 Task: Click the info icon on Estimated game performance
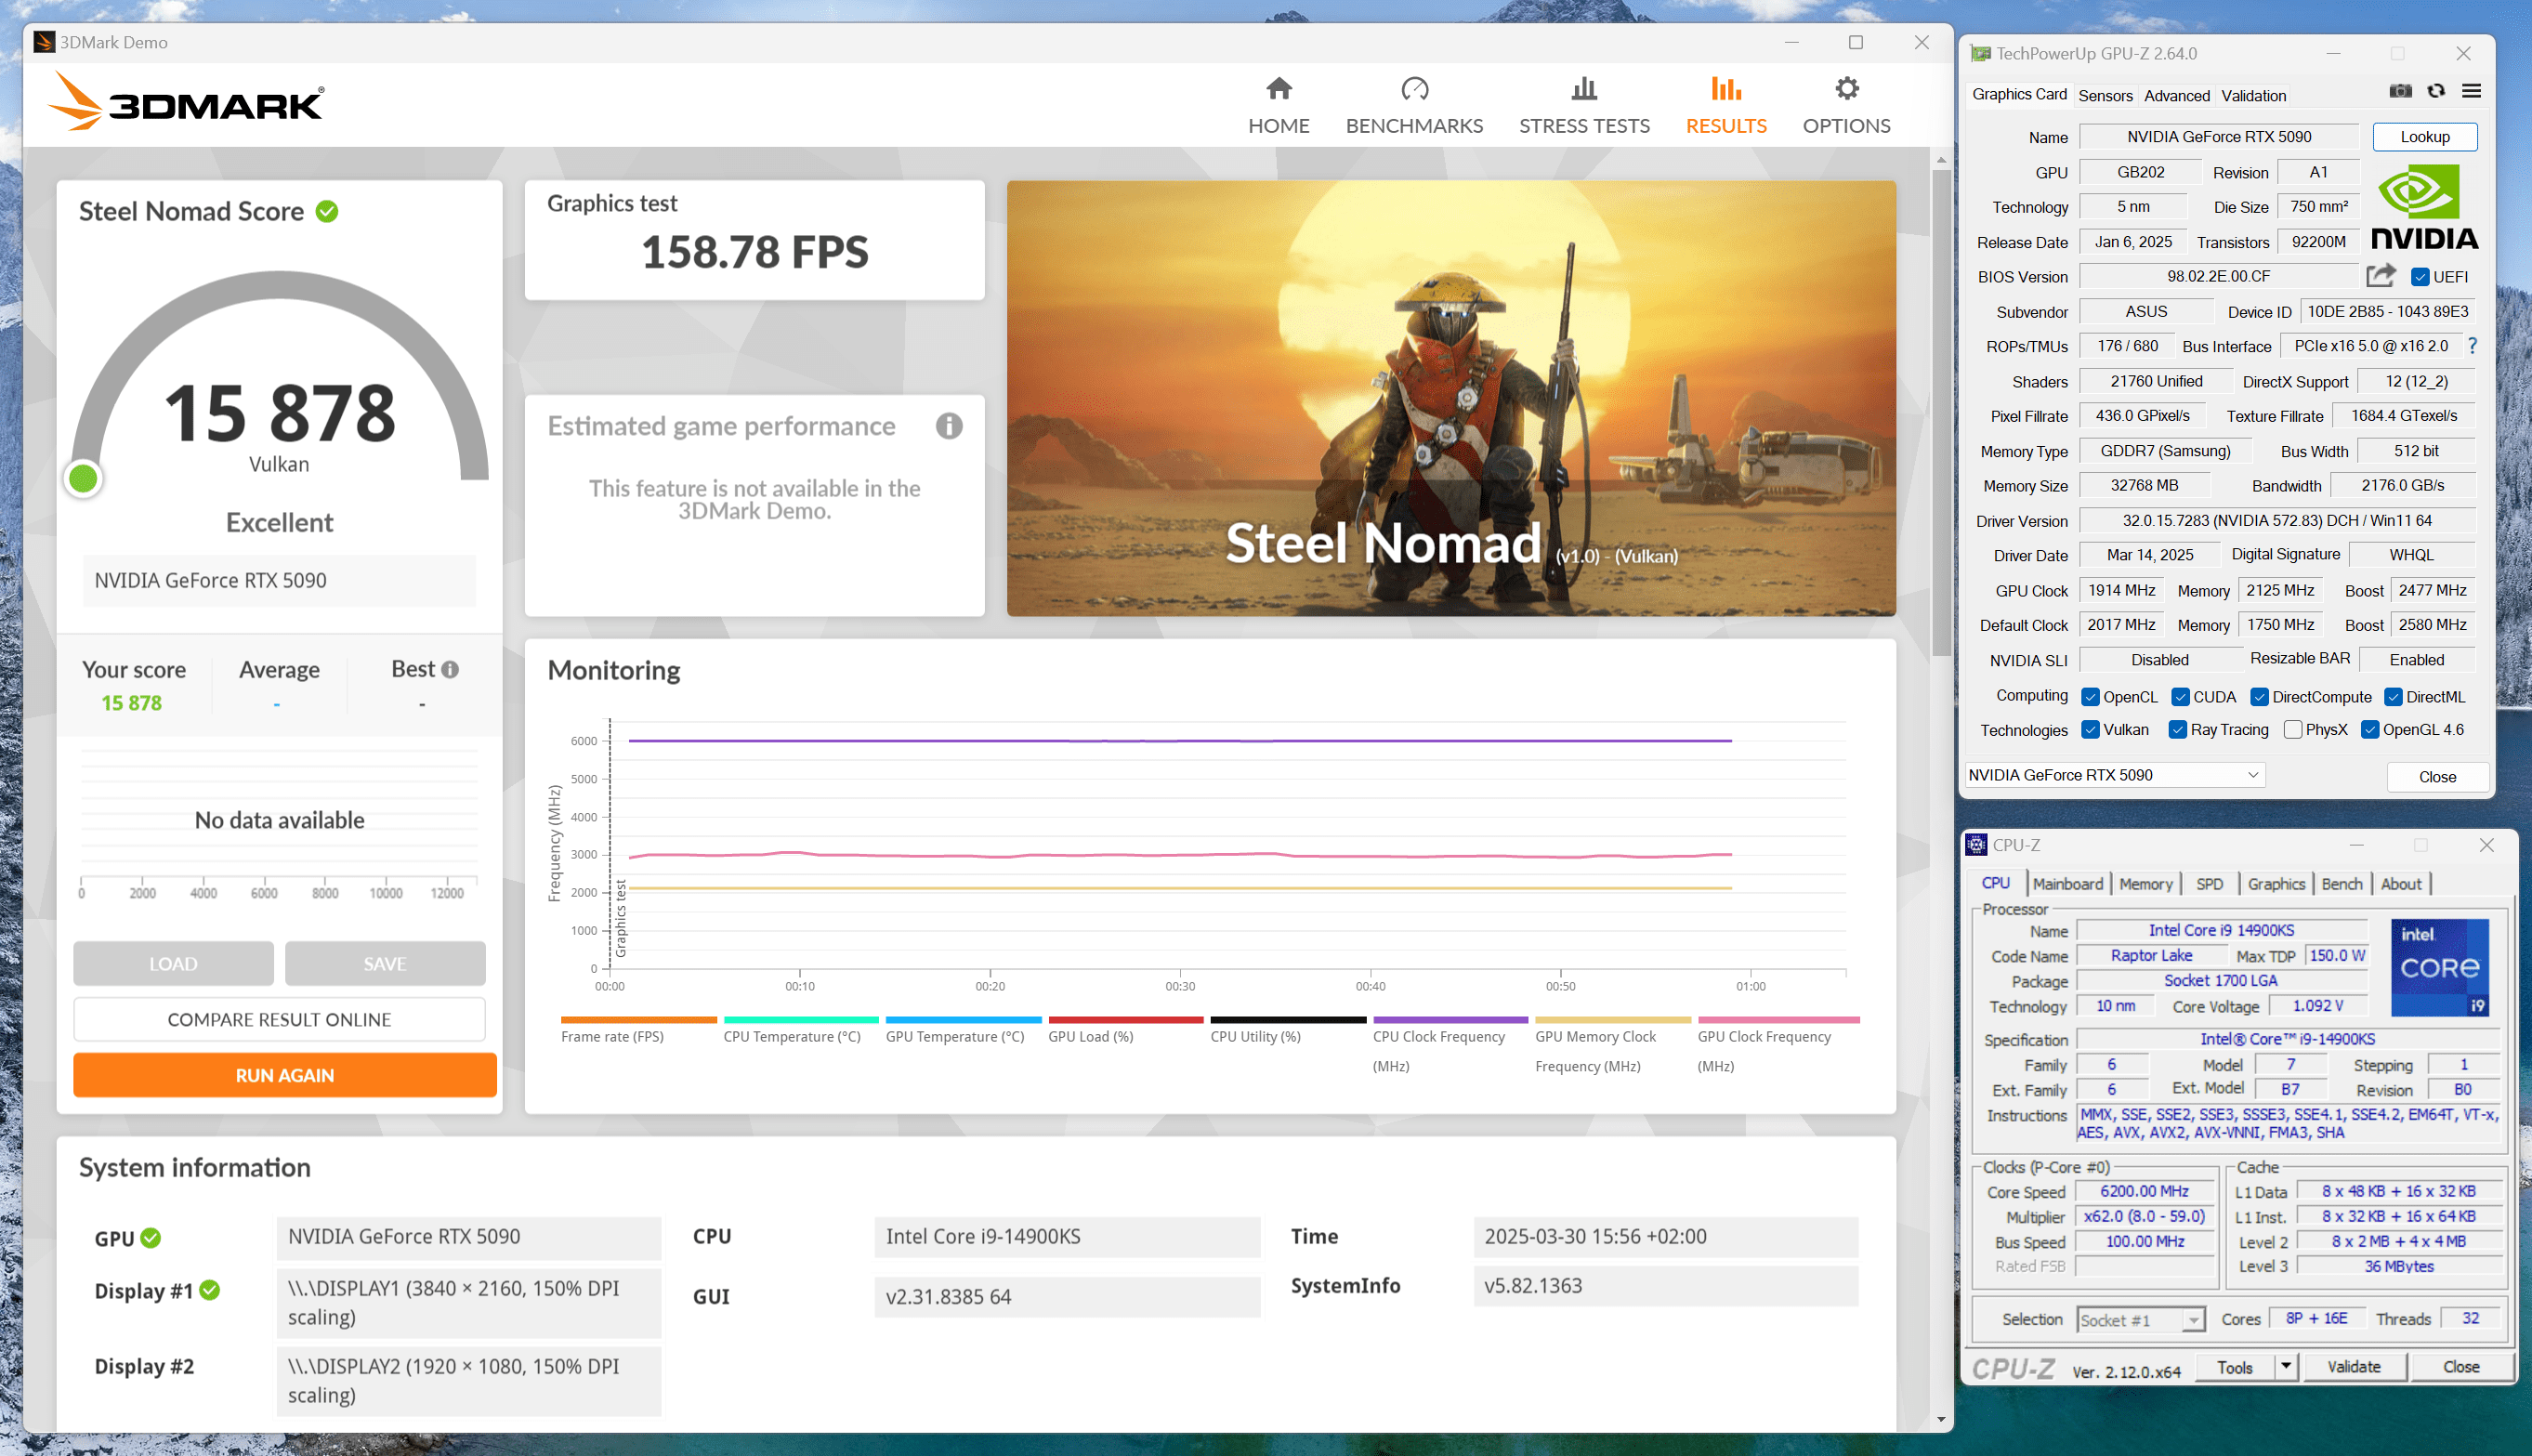coord(949,426)
